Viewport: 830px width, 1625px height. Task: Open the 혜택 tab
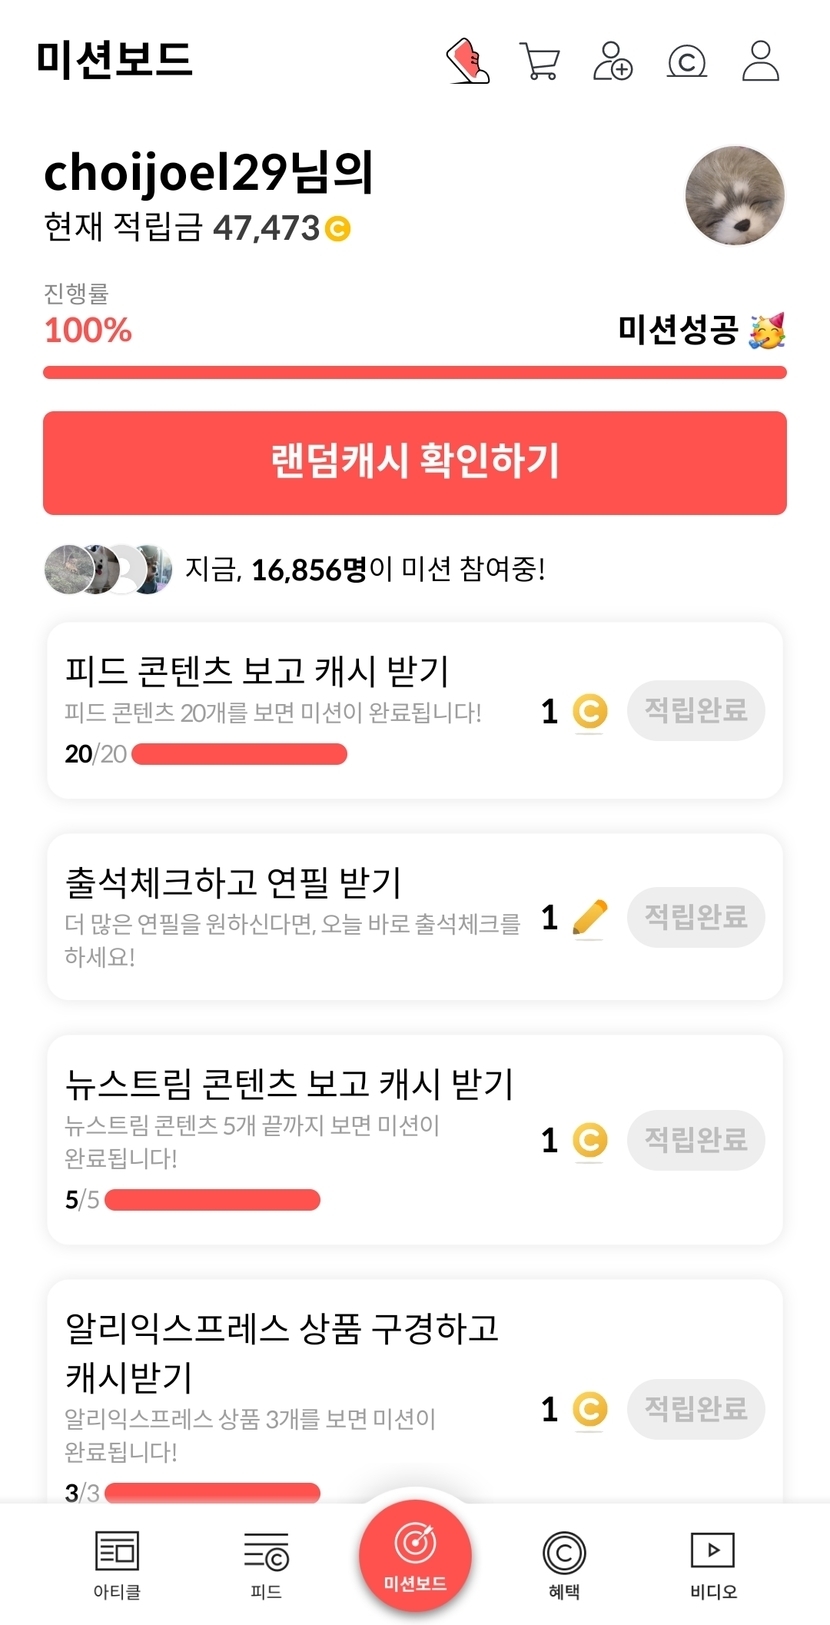click(564, 1564)
